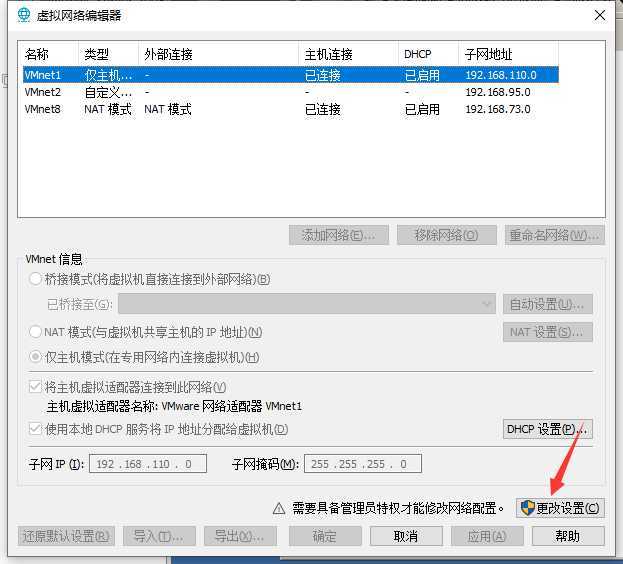Click the 子网地址 column header
The height and width of the screenshot is (564, 623).
509,54
